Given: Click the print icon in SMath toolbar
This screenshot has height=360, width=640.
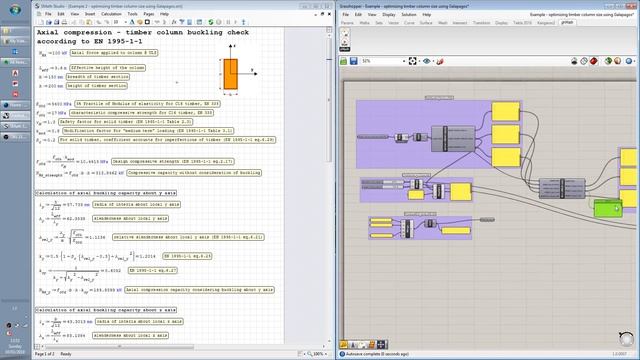Looking at the screenshot, I should click(x=64, y=22).
